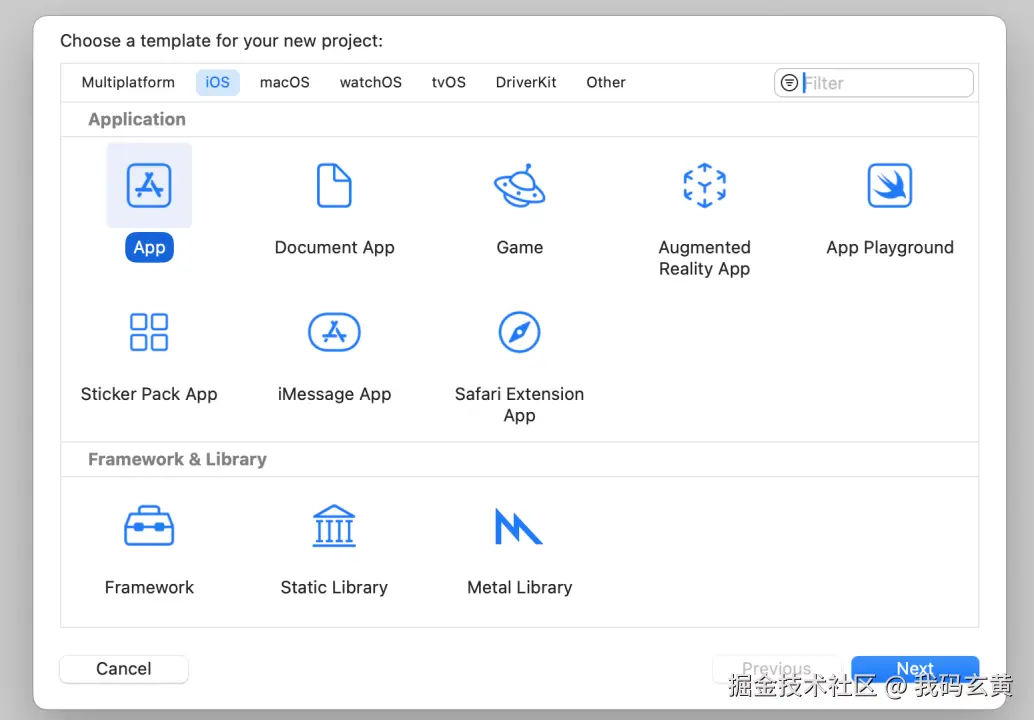Click the 'Game' template label

520,247
